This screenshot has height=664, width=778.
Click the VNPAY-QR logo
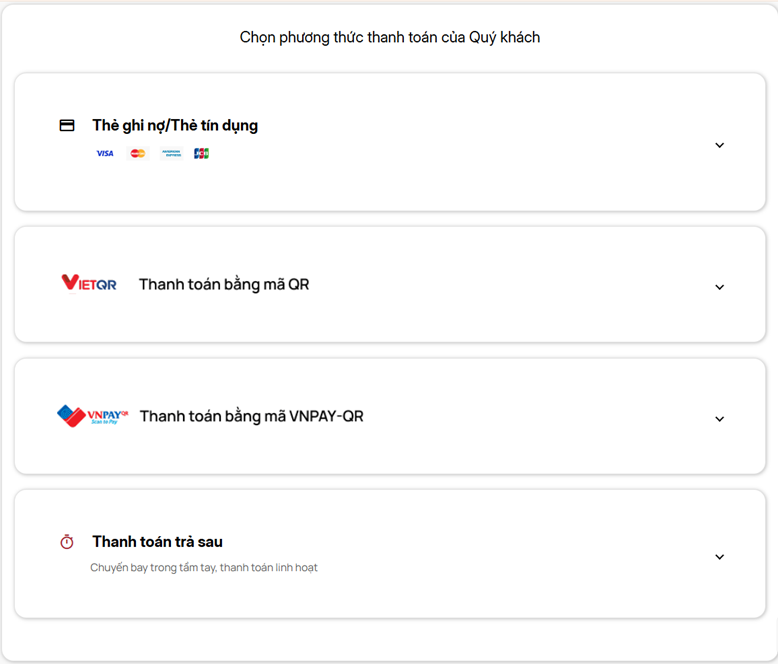coord(93,416)
